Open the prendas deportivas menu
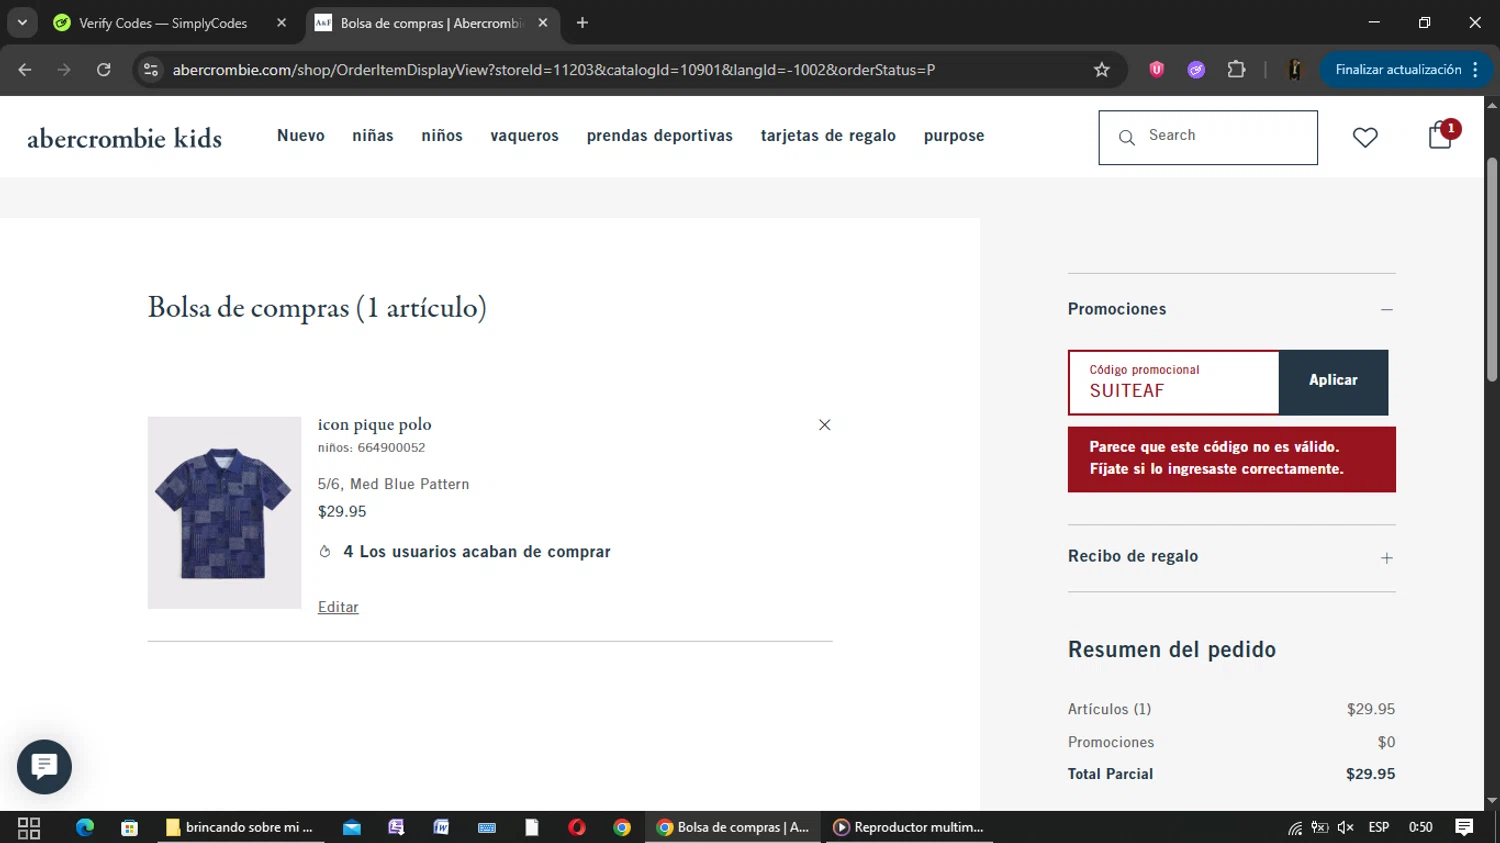Image resolution: width=1500 pixels, height=843 pixels. pyautogui.click(x=660, y=136)
